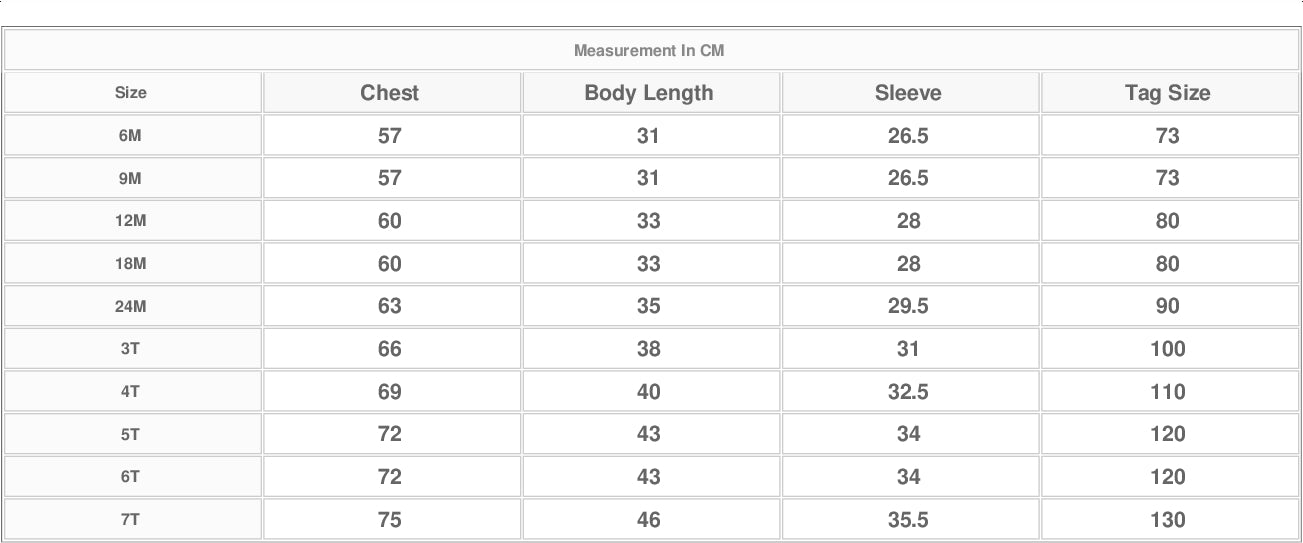This screenshot has height=543, width=1303.
Task: Select tag size 100 in the 3T row
Action: click(1167, 349)
